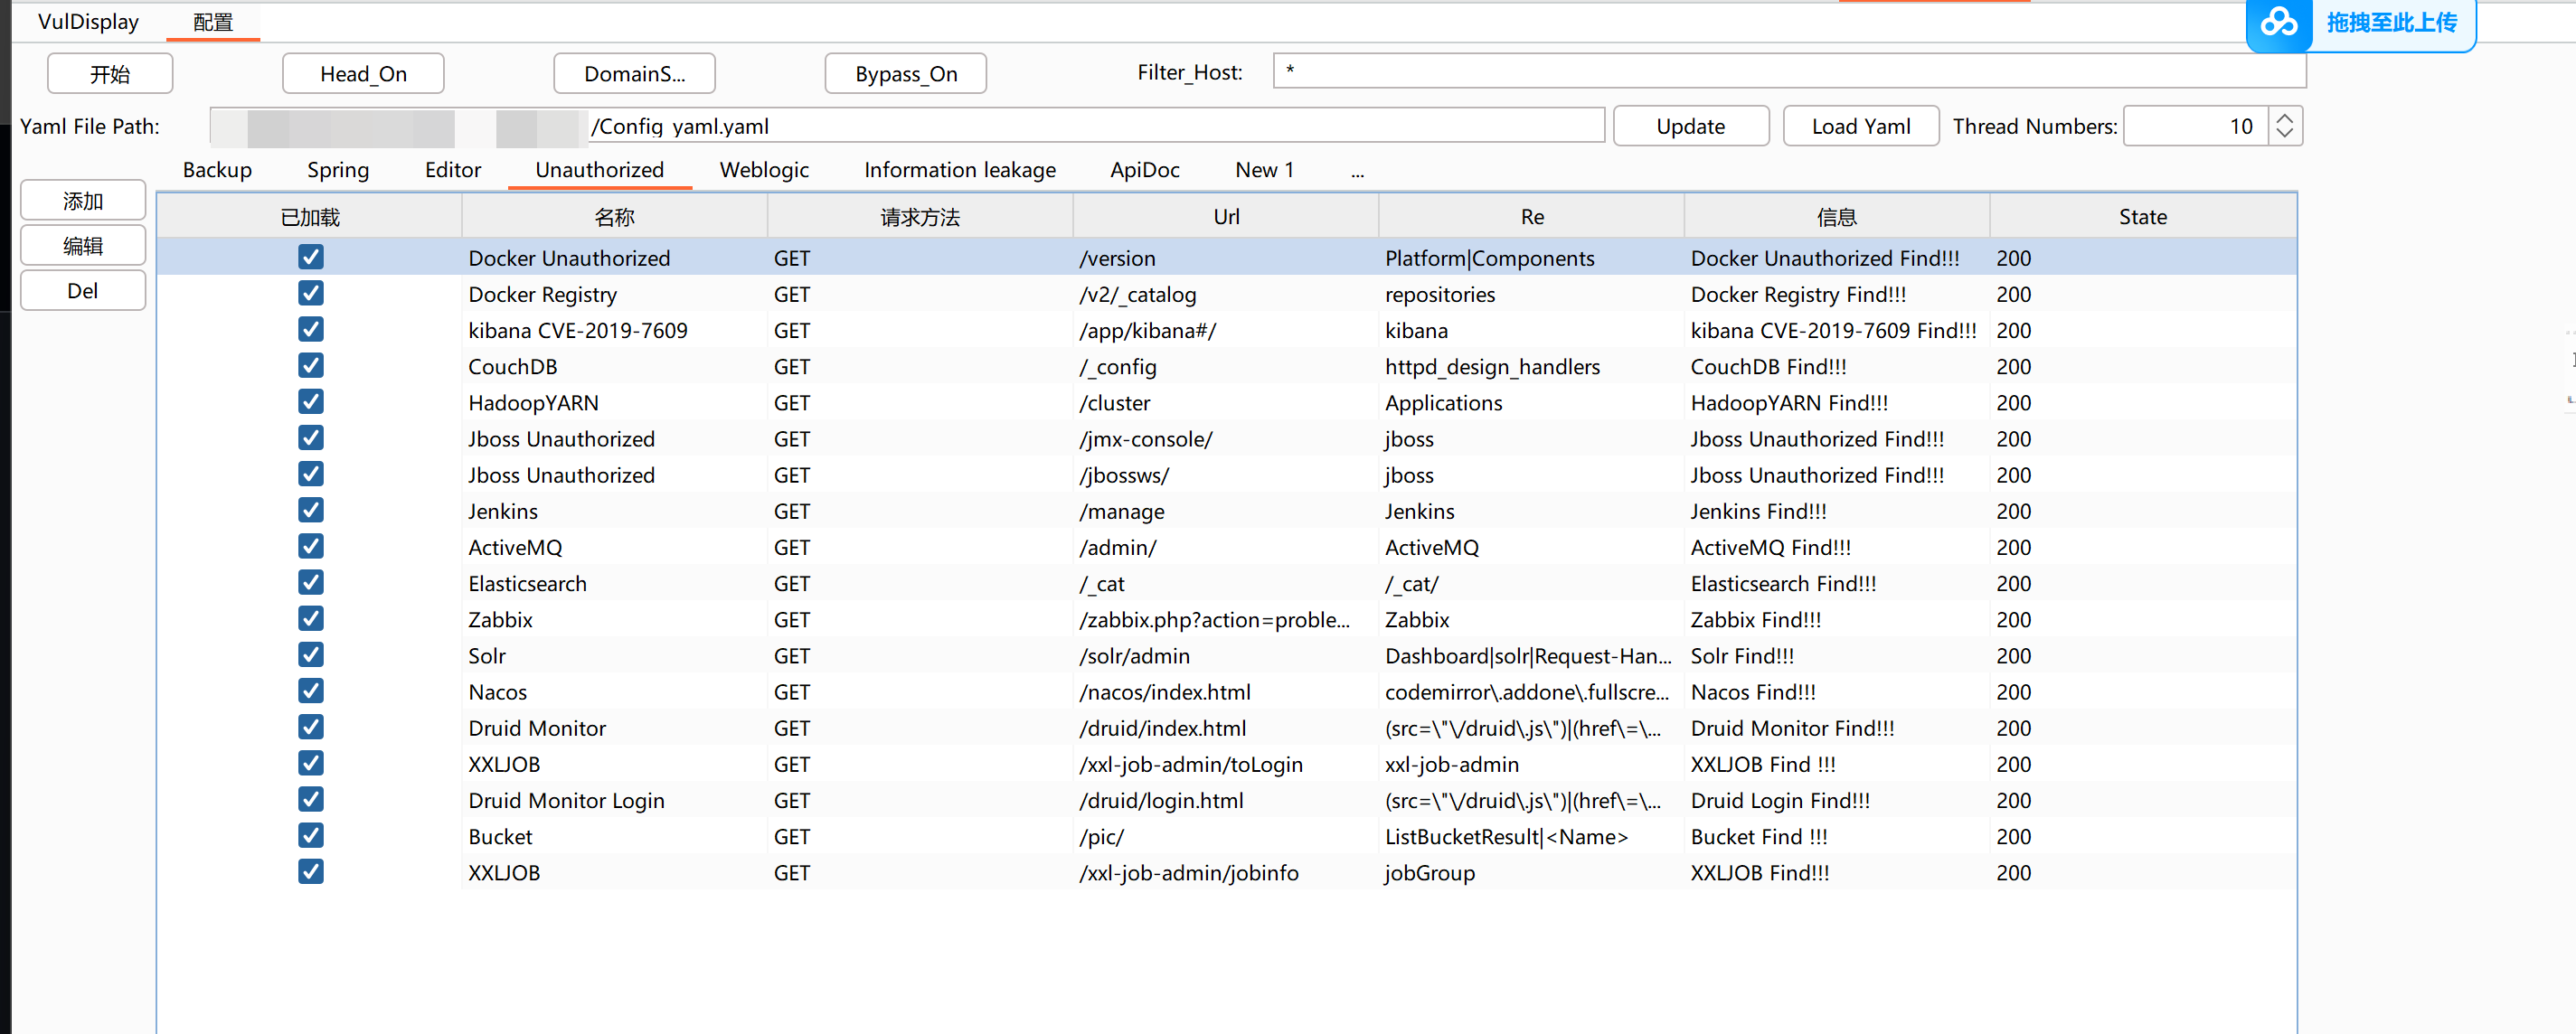Viewport: 2576px width, 1034px height.
Task: Click the '/xxl-job-admin/toLogin' url cell
Action: click(1226, 764)
